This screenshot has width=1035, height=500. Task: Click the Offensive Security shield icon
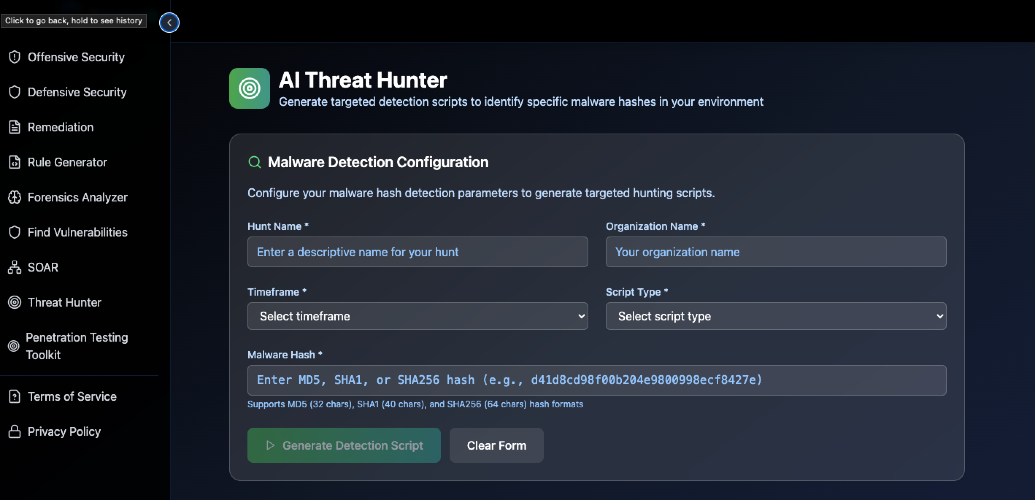tap(14, 57)
